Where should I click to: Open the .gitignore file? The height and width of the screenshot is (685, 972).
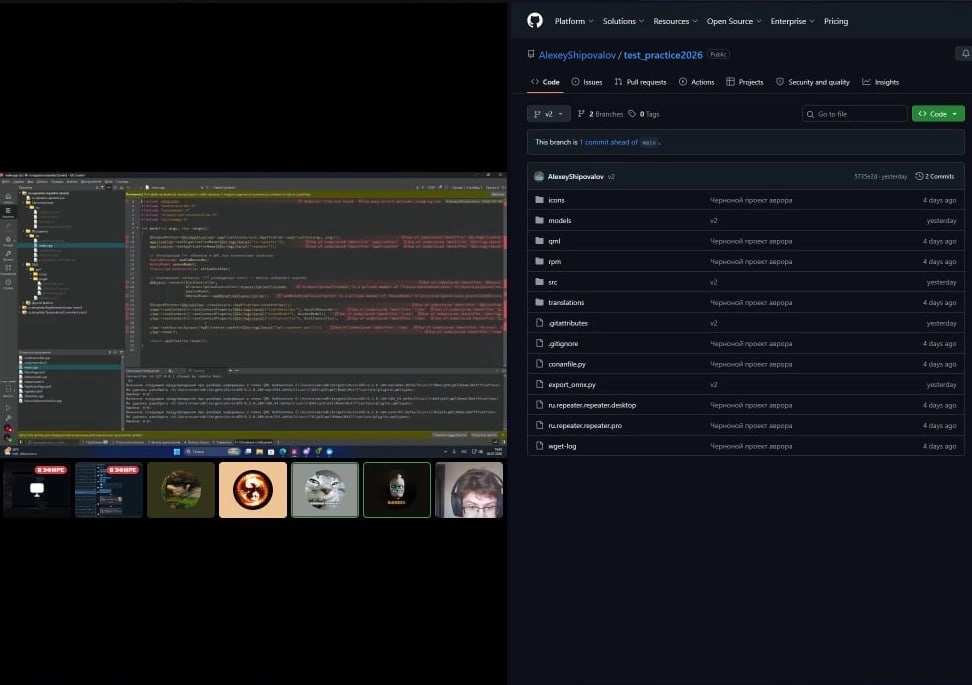click(563, 343)
